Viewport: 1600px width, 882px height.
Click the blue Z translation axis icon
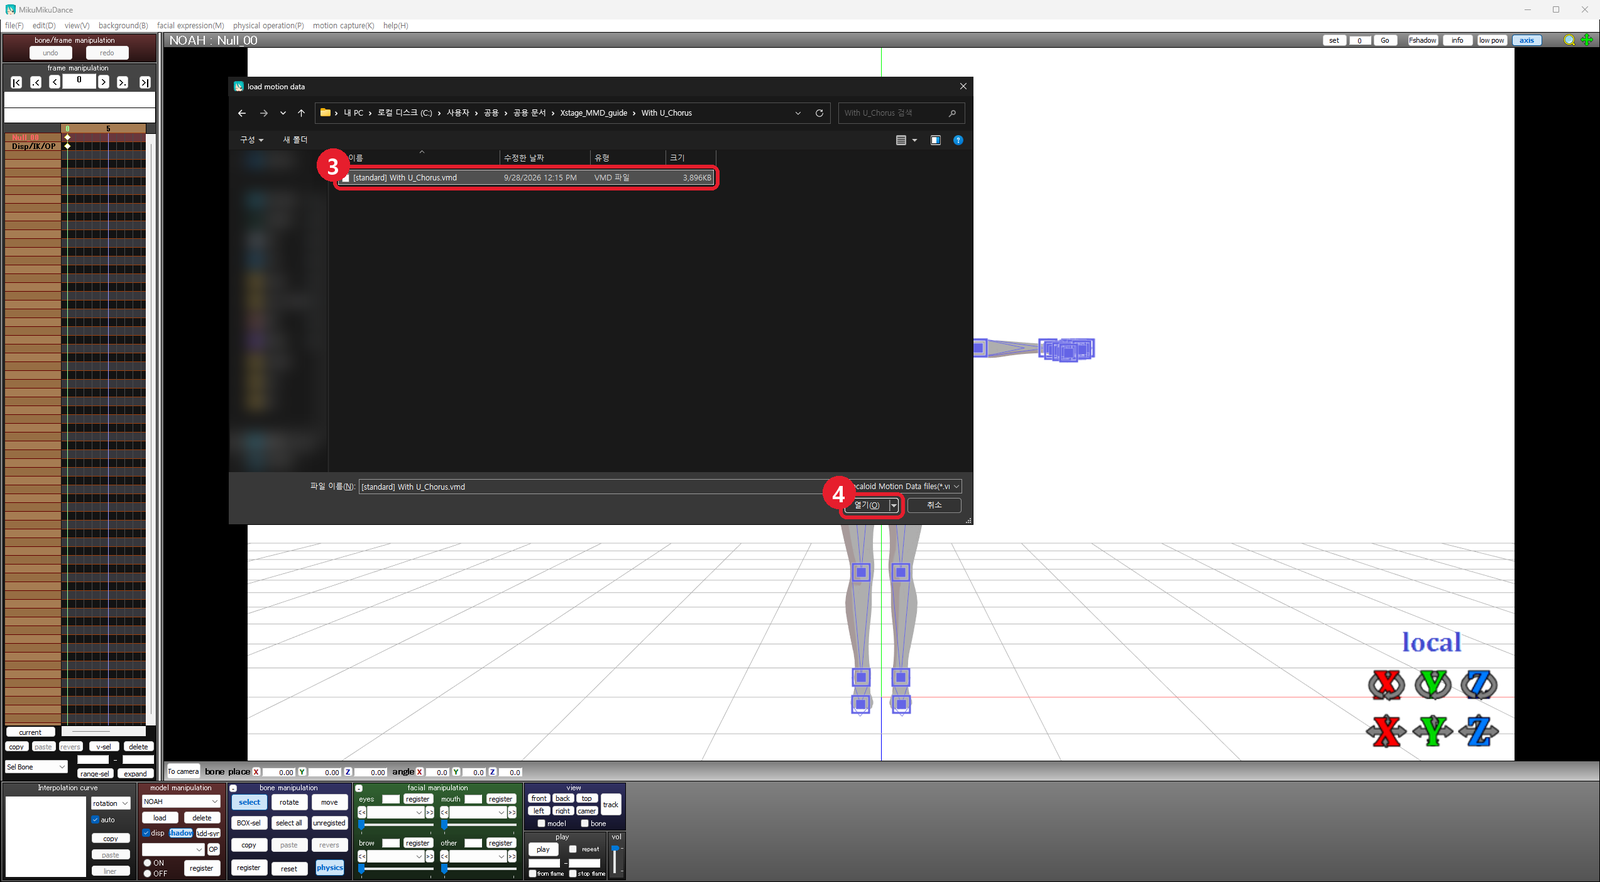pos(1479,731)
